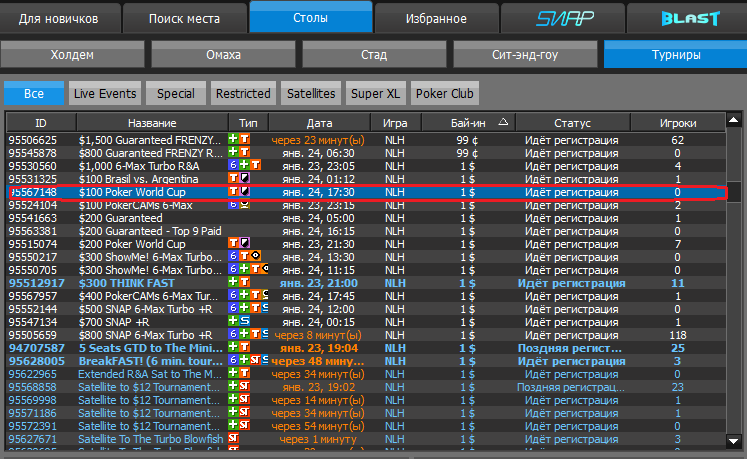Select Extended R&A Sat to The M... row
Image resolution: width=747 pixels, height=459 pixels.
(x=366, y=374)
